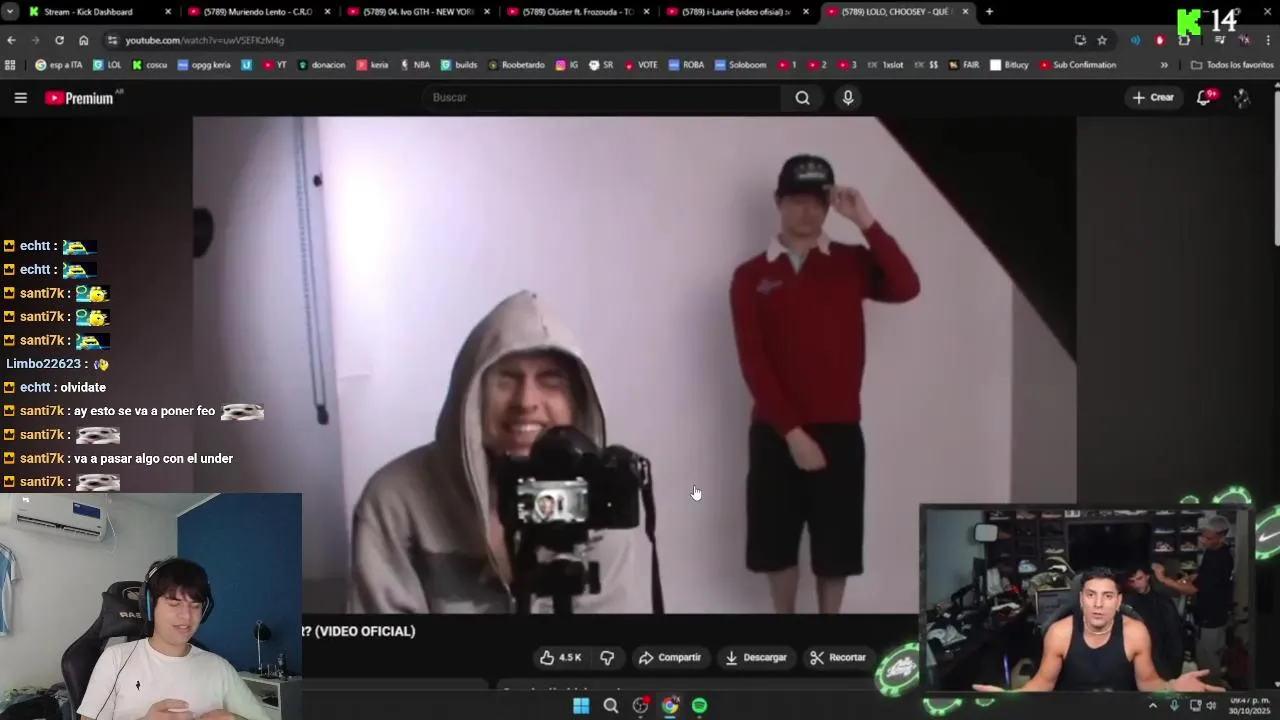
Task: Open the VOTE bookmark
Action: (641, 65)
